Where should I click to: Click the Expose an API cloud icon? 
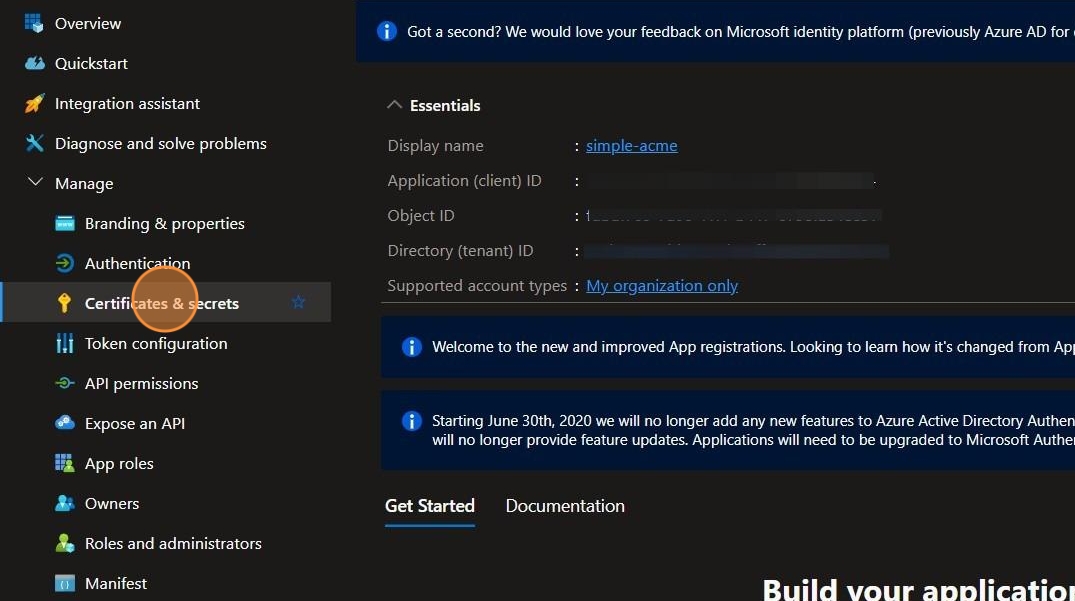[x=64, y=423]
